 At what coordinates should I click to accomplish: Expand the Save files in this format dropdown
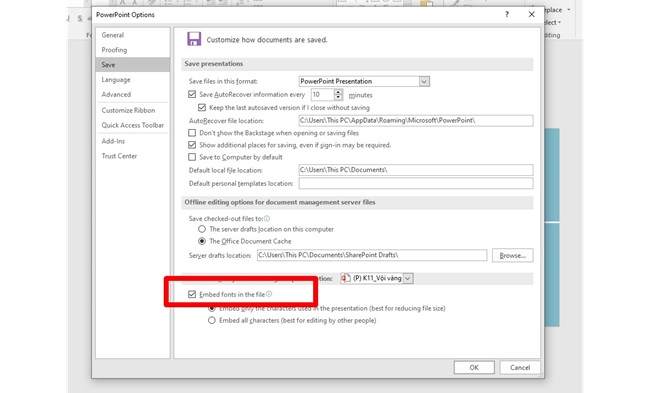pos(424,81)
